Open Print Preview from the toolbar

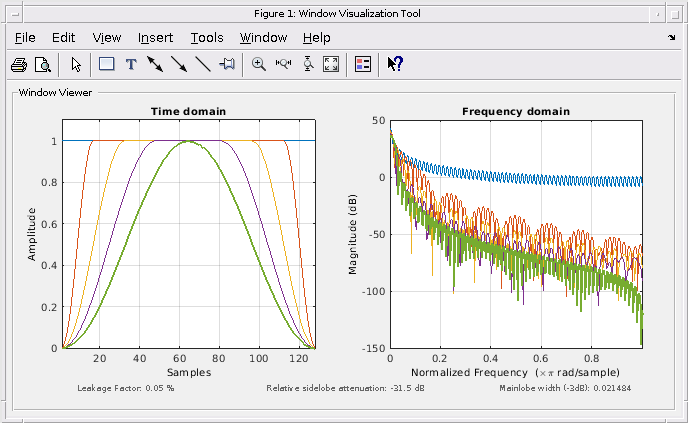(43, 65)
